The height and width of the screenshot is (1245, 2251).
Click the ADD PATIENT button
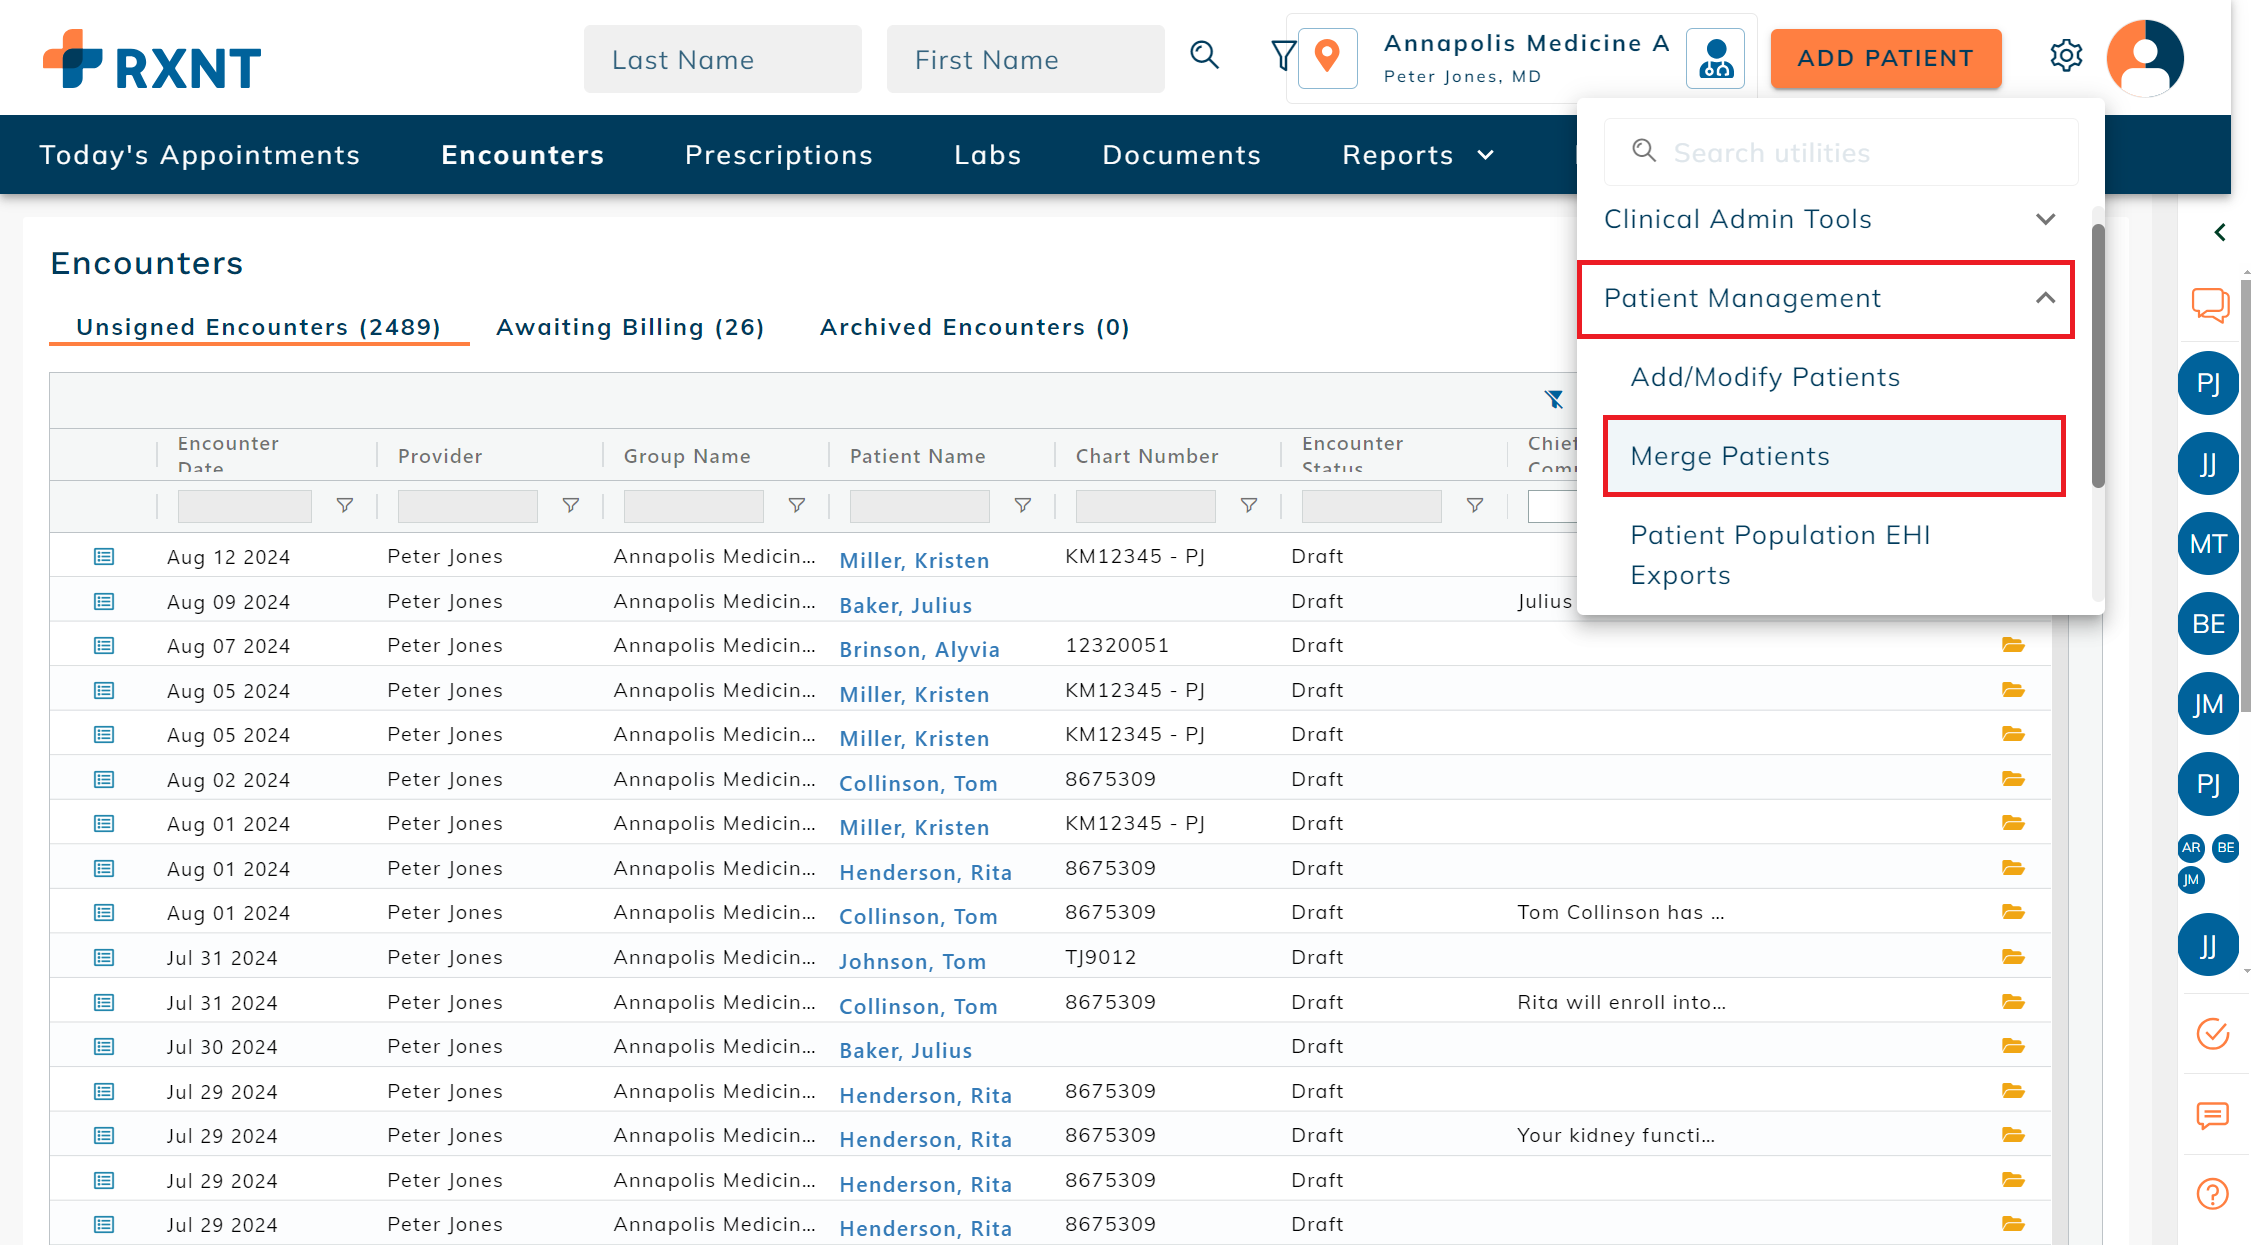1885,58
